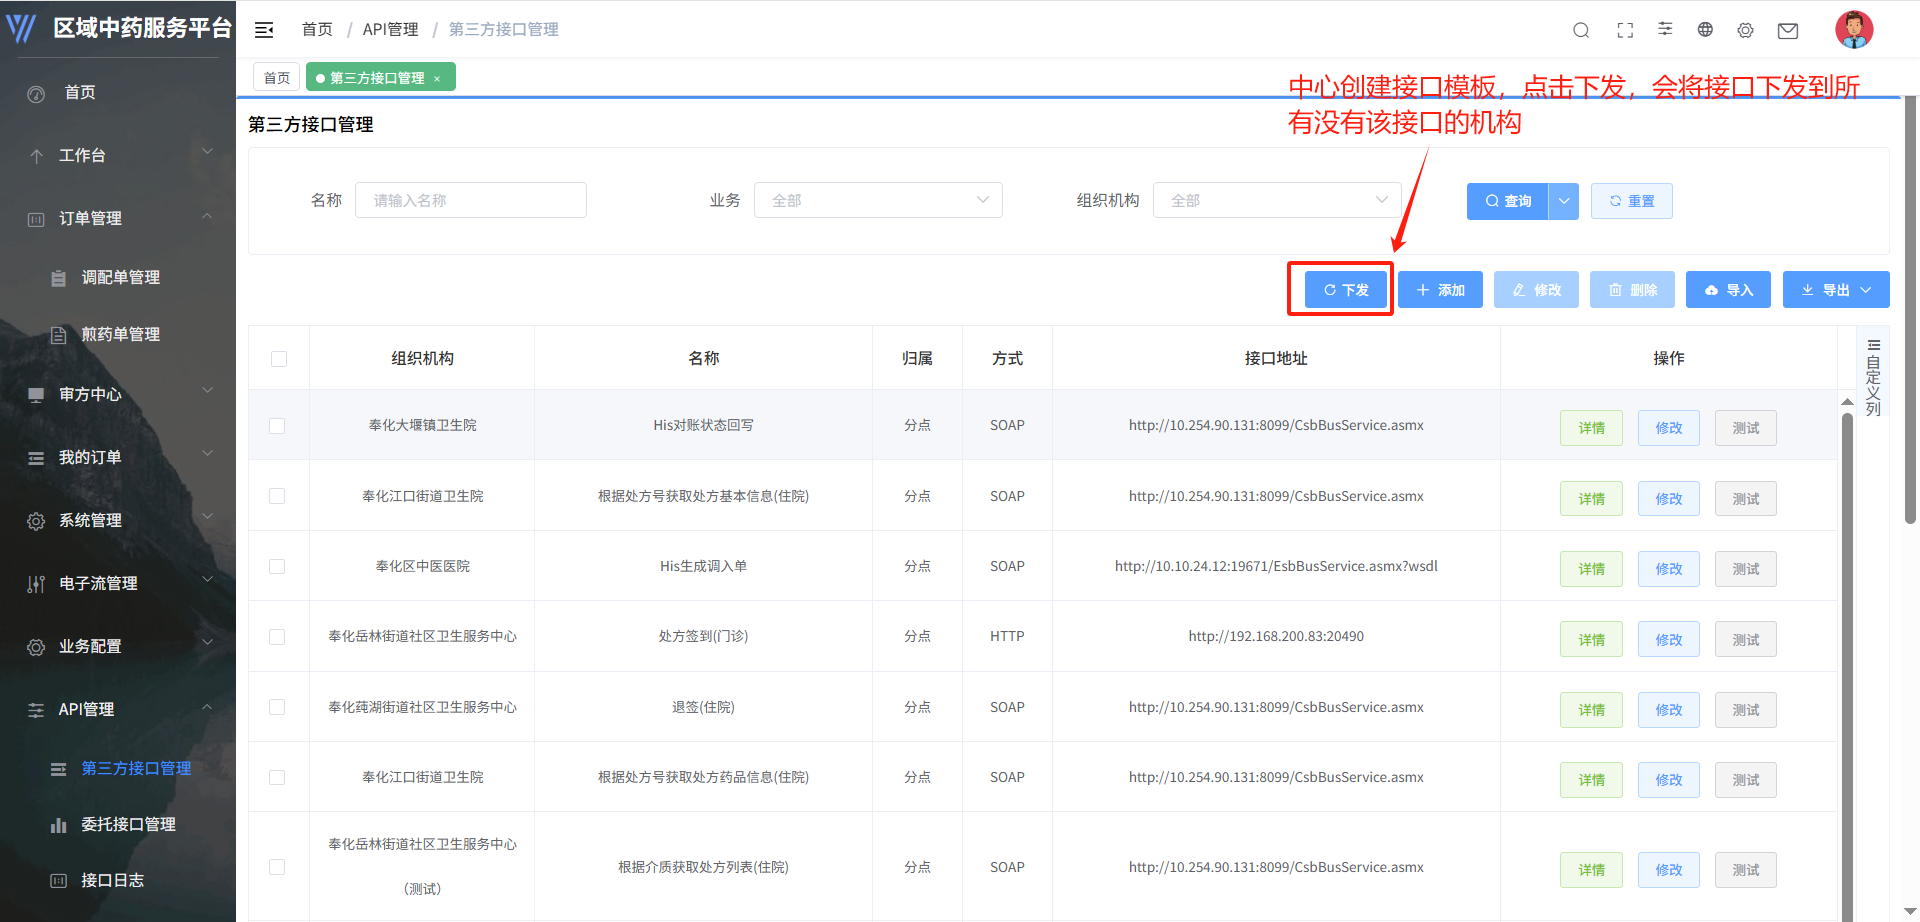Open 调配单管理 in sidebar
1920x922 pixels.
click(x=120, y=277)
